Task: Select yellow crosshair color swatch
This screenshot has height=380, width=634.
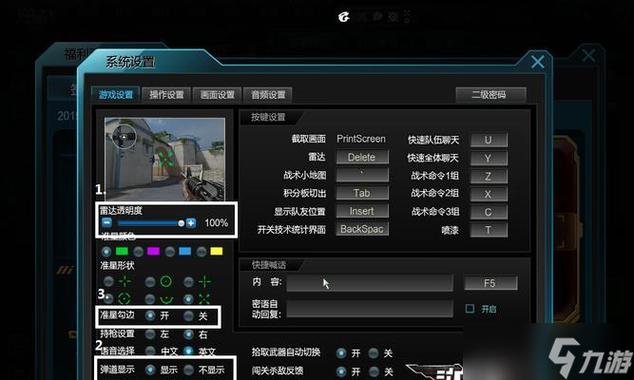Action: coord(216,251)
